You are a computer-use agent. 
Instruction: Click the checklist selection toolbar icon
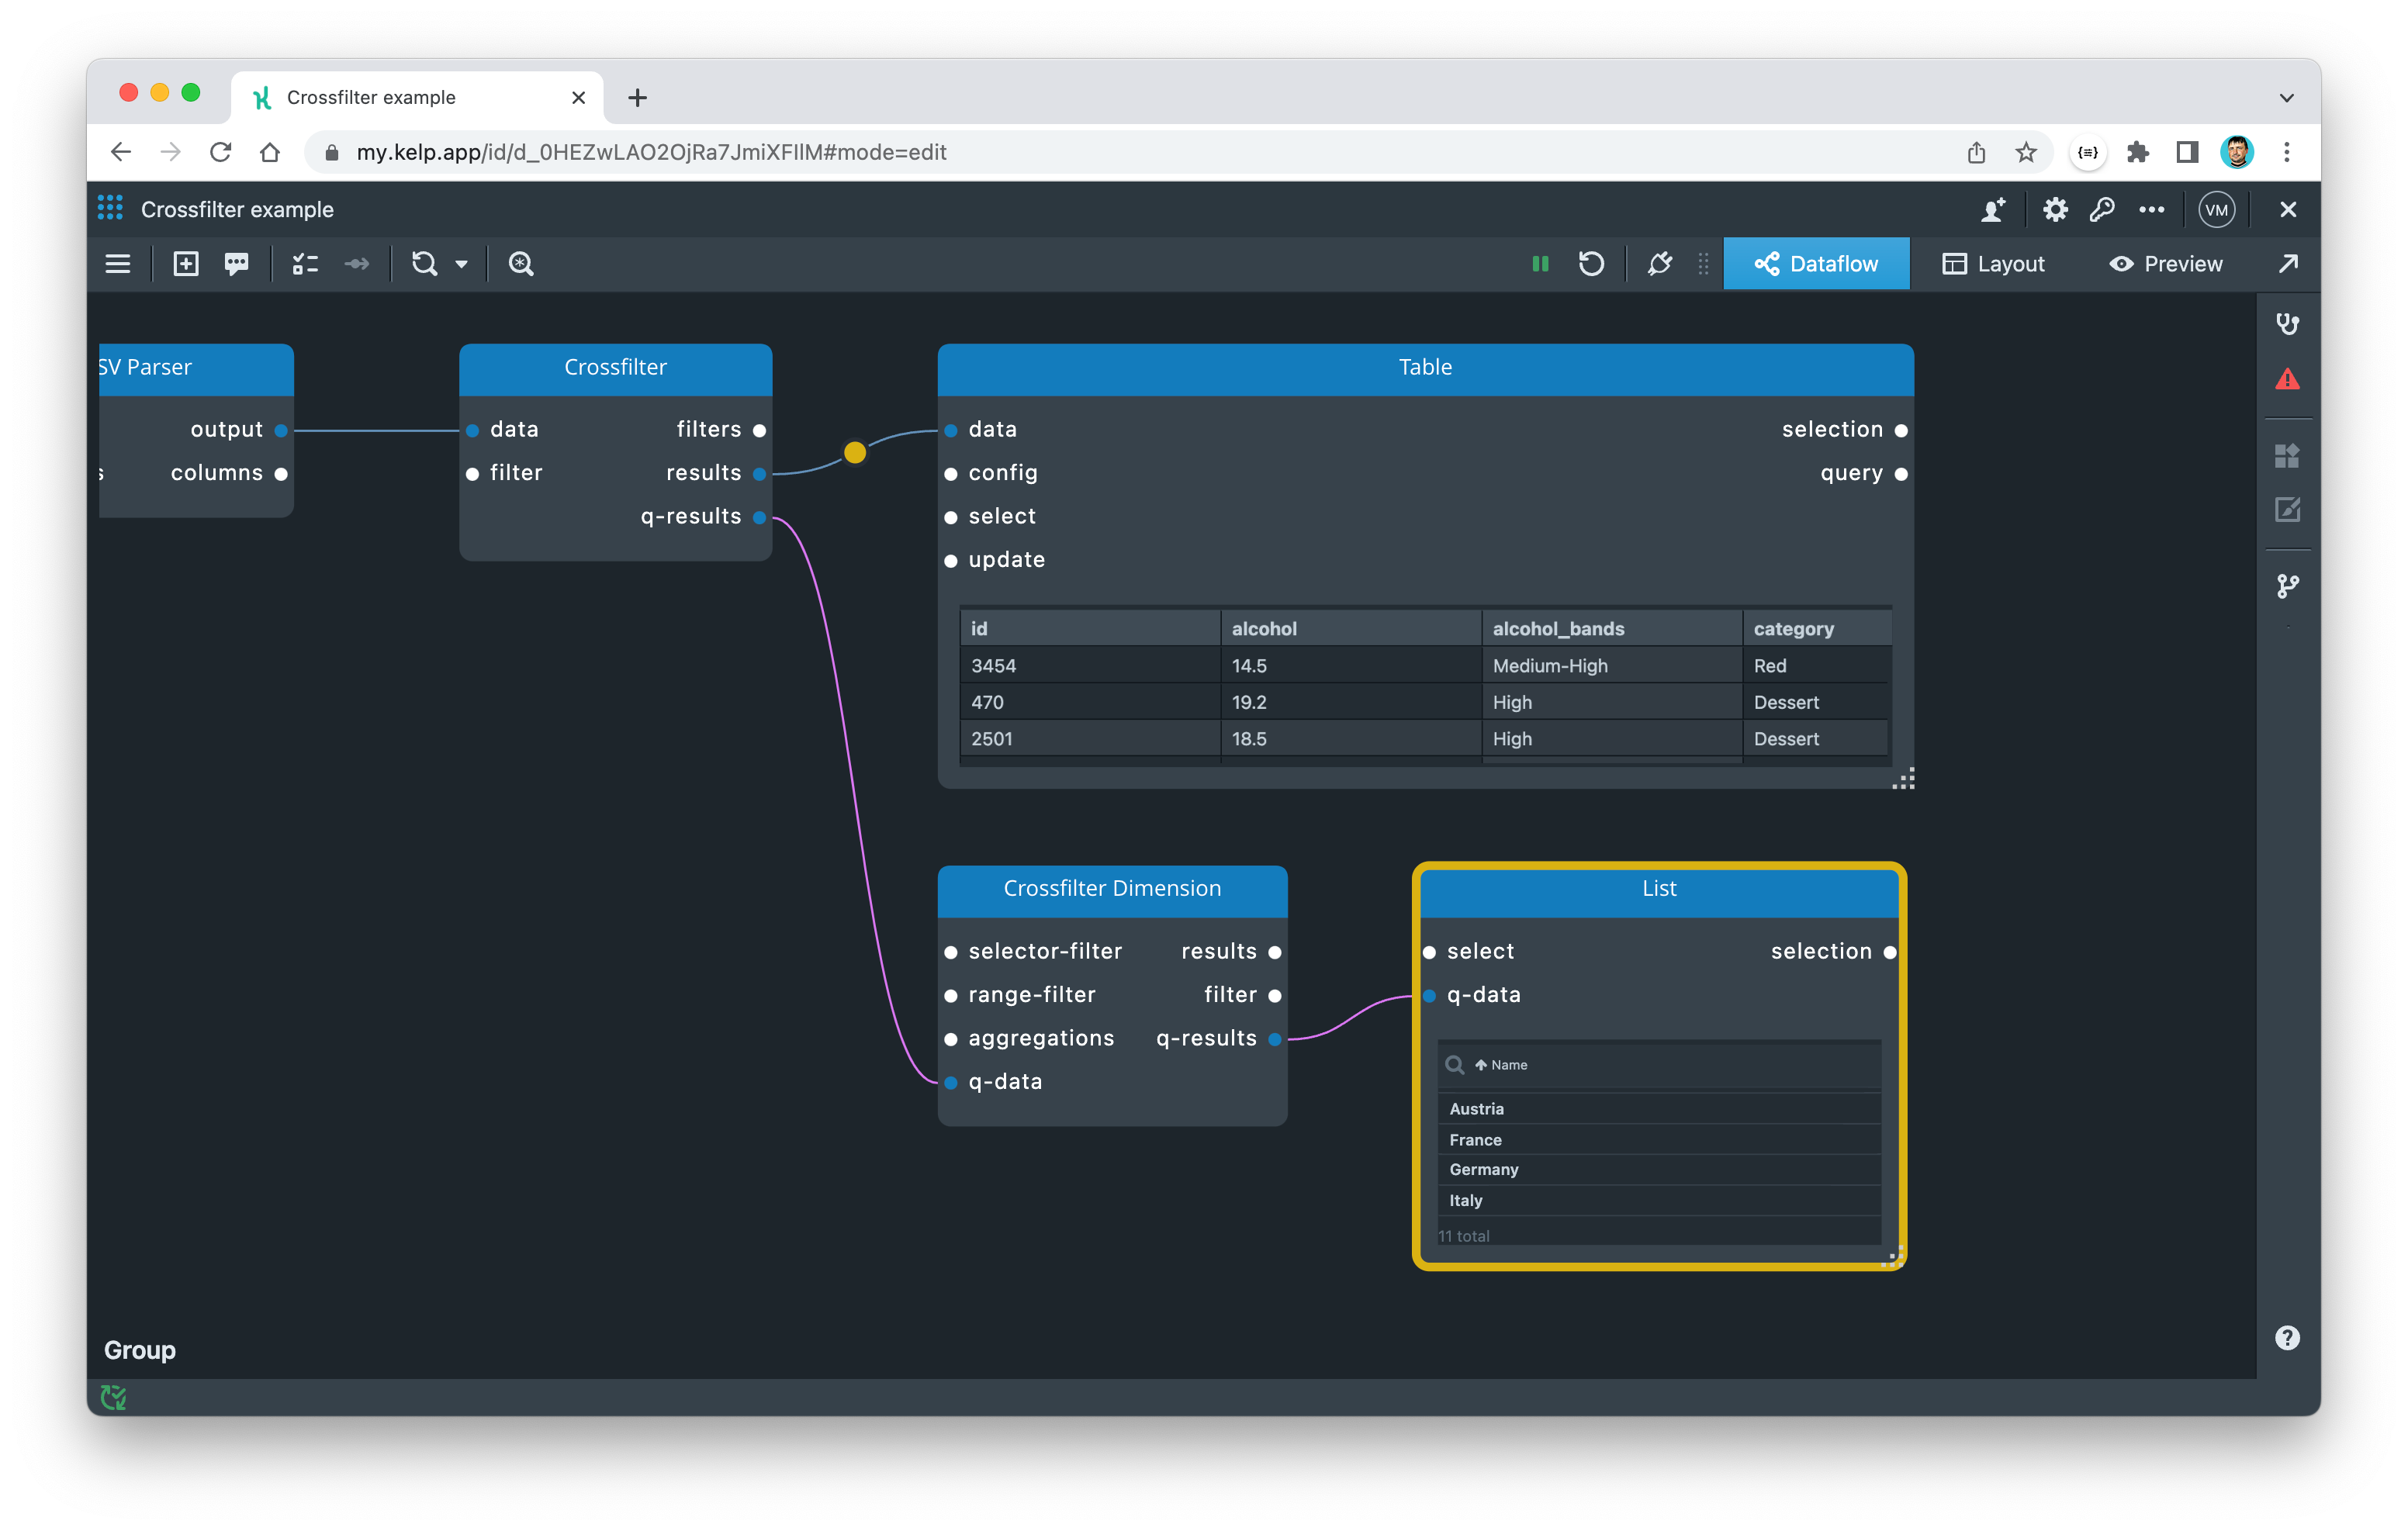point(305,264)
